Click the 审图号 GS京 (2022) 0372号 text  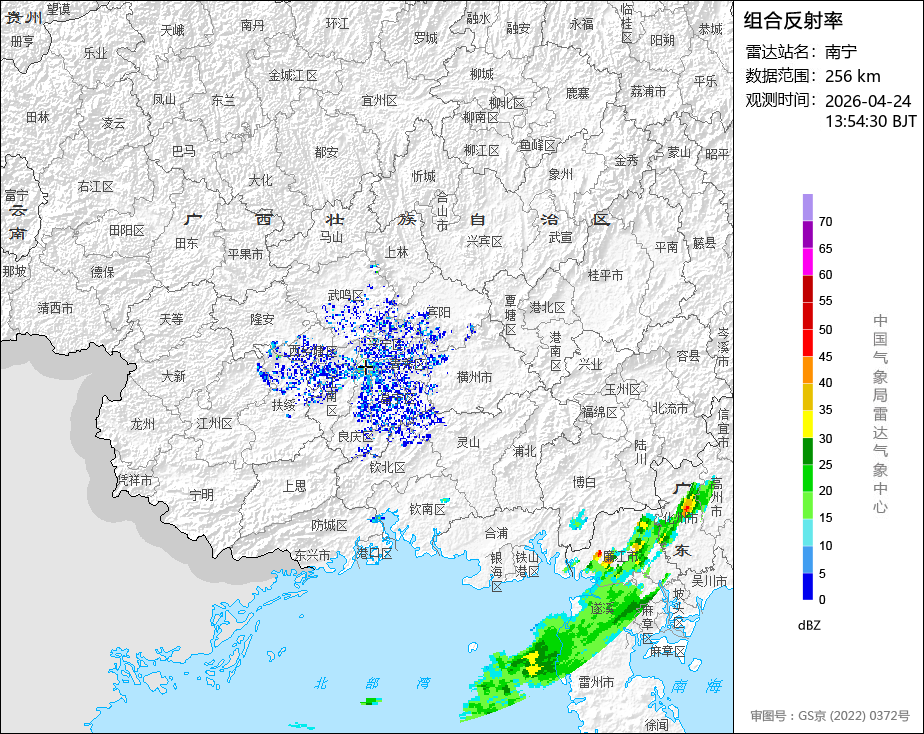pos(830,716)
